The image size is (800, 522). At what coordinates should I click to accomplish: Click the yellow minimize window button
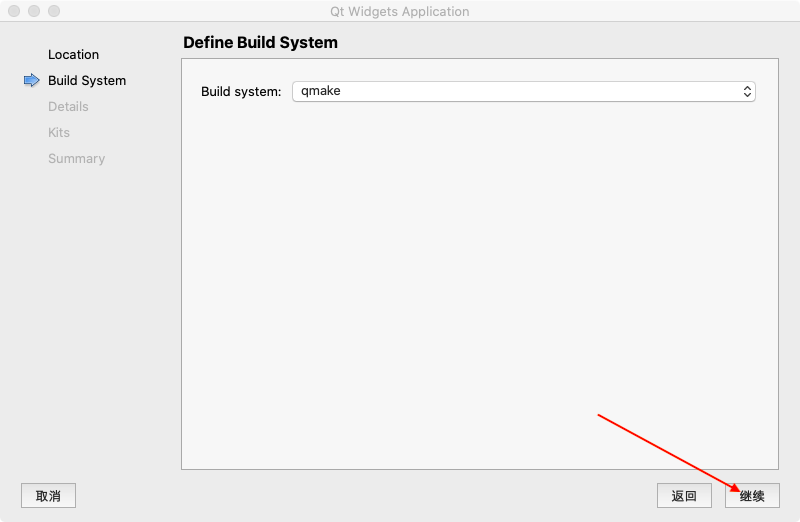point(34,11)
